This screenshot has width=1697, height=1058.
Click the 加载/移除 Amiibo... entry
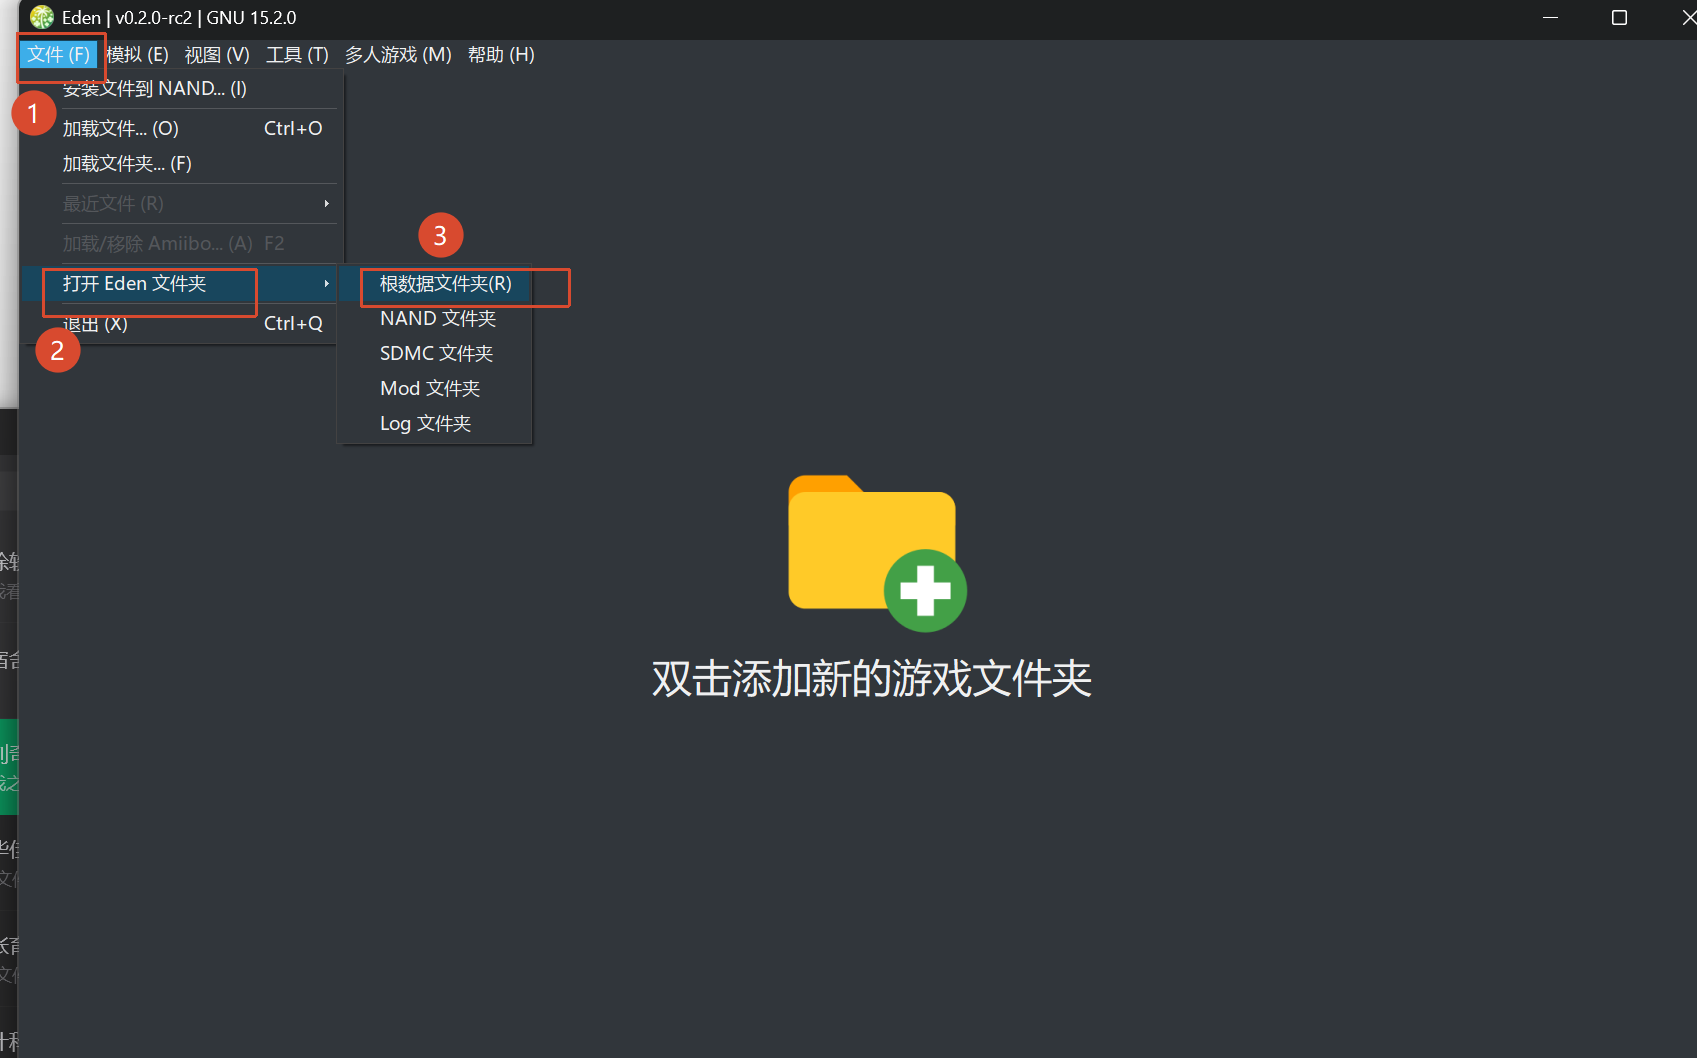[x=180, y=243]
